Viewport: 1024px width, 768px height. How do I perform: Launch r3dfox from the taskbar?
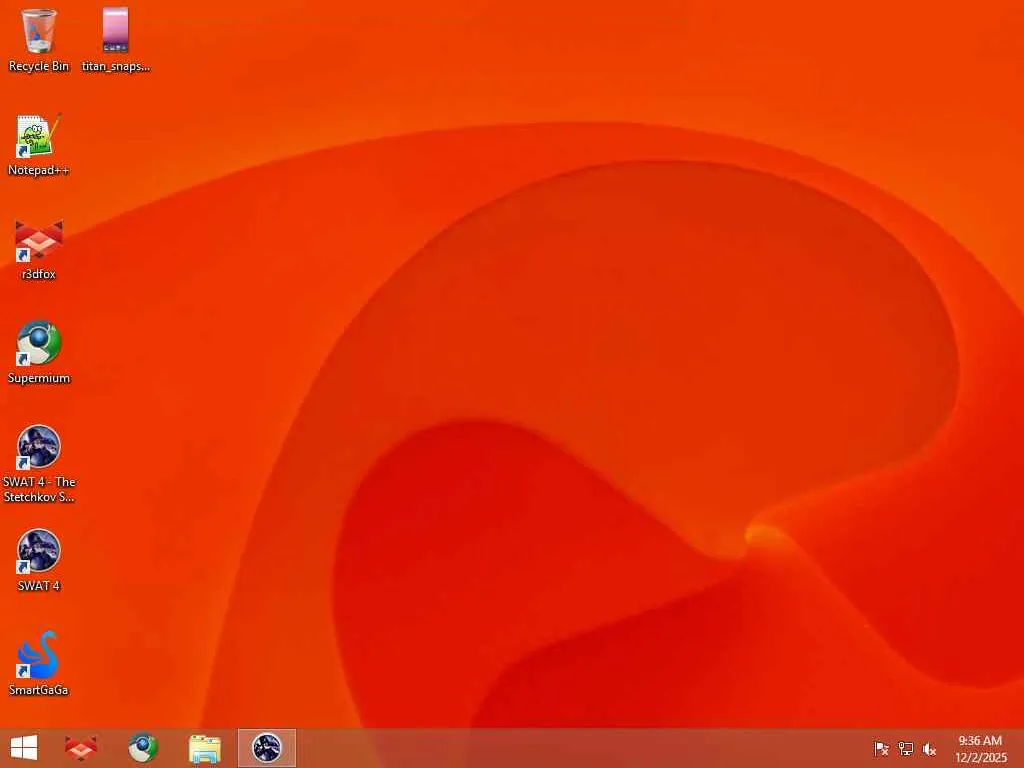(x=81, y=748)
